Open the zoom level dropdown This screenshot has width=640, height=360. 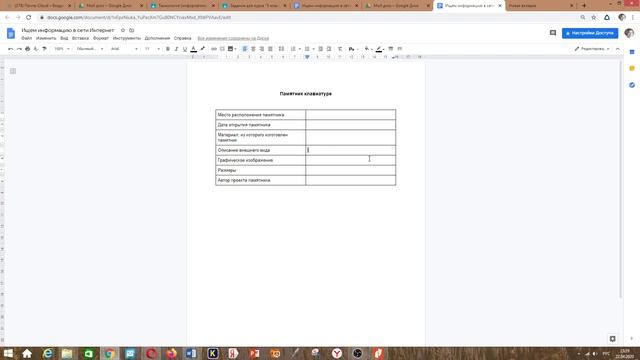[62, 49]
